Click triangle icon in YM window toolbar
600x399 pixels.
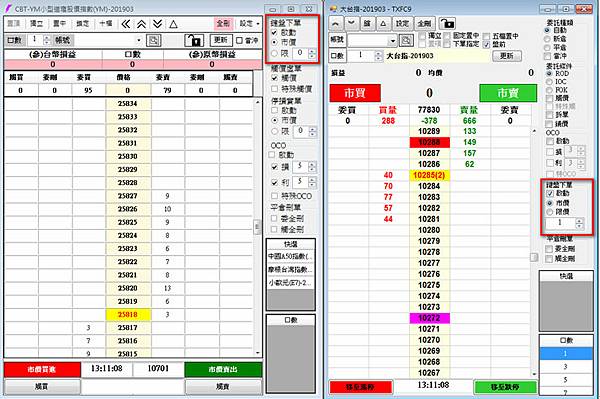tap(173, 24)
